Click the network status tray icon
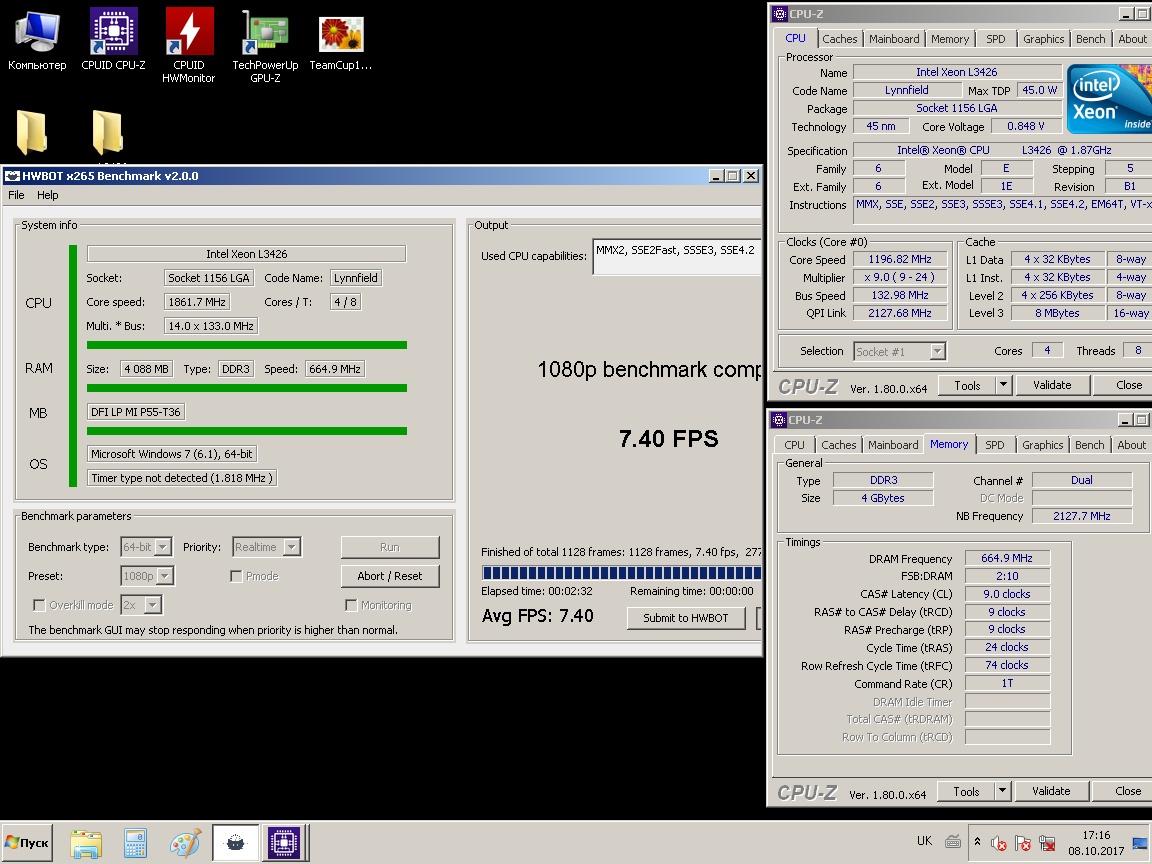The image size is (1152, 864). coord(1048,843)
